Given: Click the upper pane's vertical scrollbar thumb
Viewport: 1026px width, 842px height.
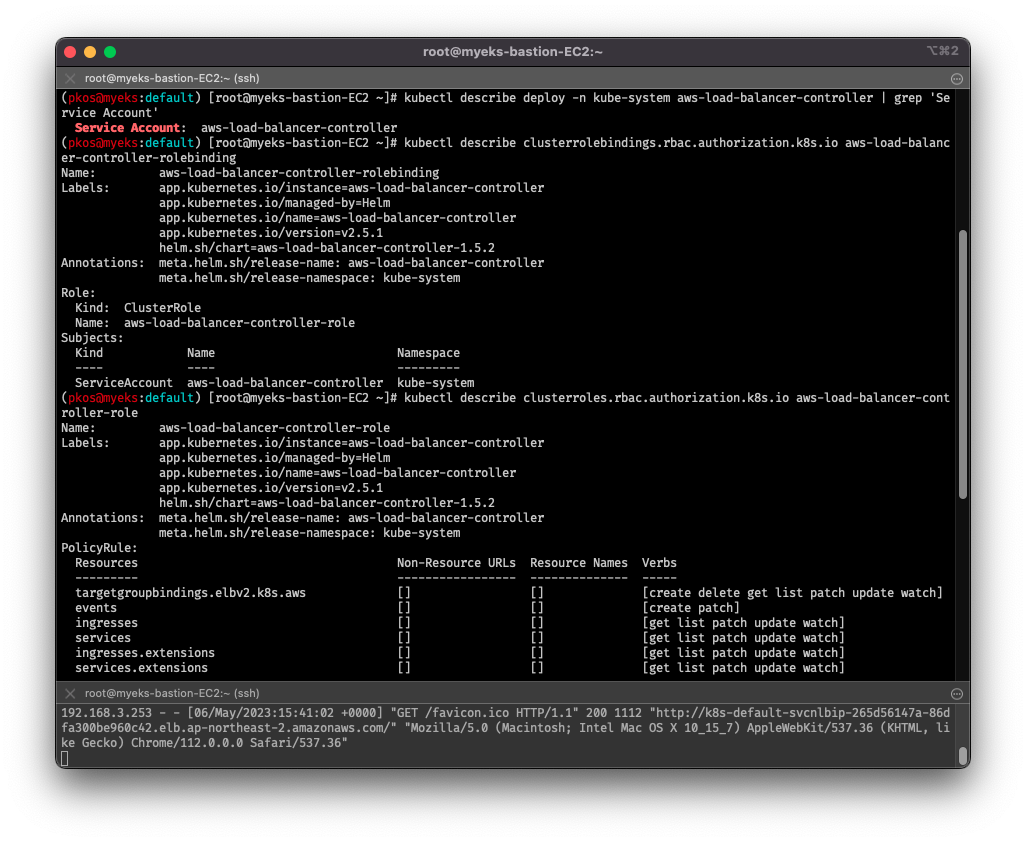Looking at the screenshot, I should pyautogui.click(x=963, y=364).
